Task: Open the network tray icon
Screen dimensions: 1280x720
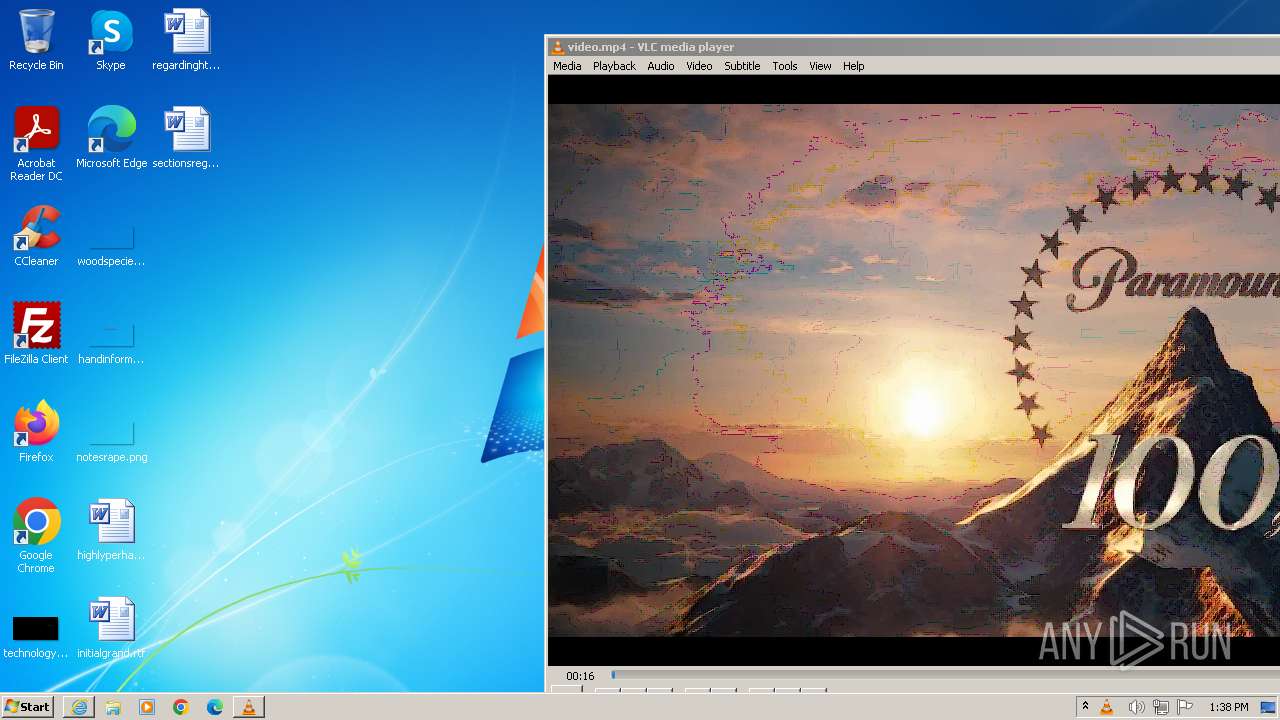Action: (1161, 707)
